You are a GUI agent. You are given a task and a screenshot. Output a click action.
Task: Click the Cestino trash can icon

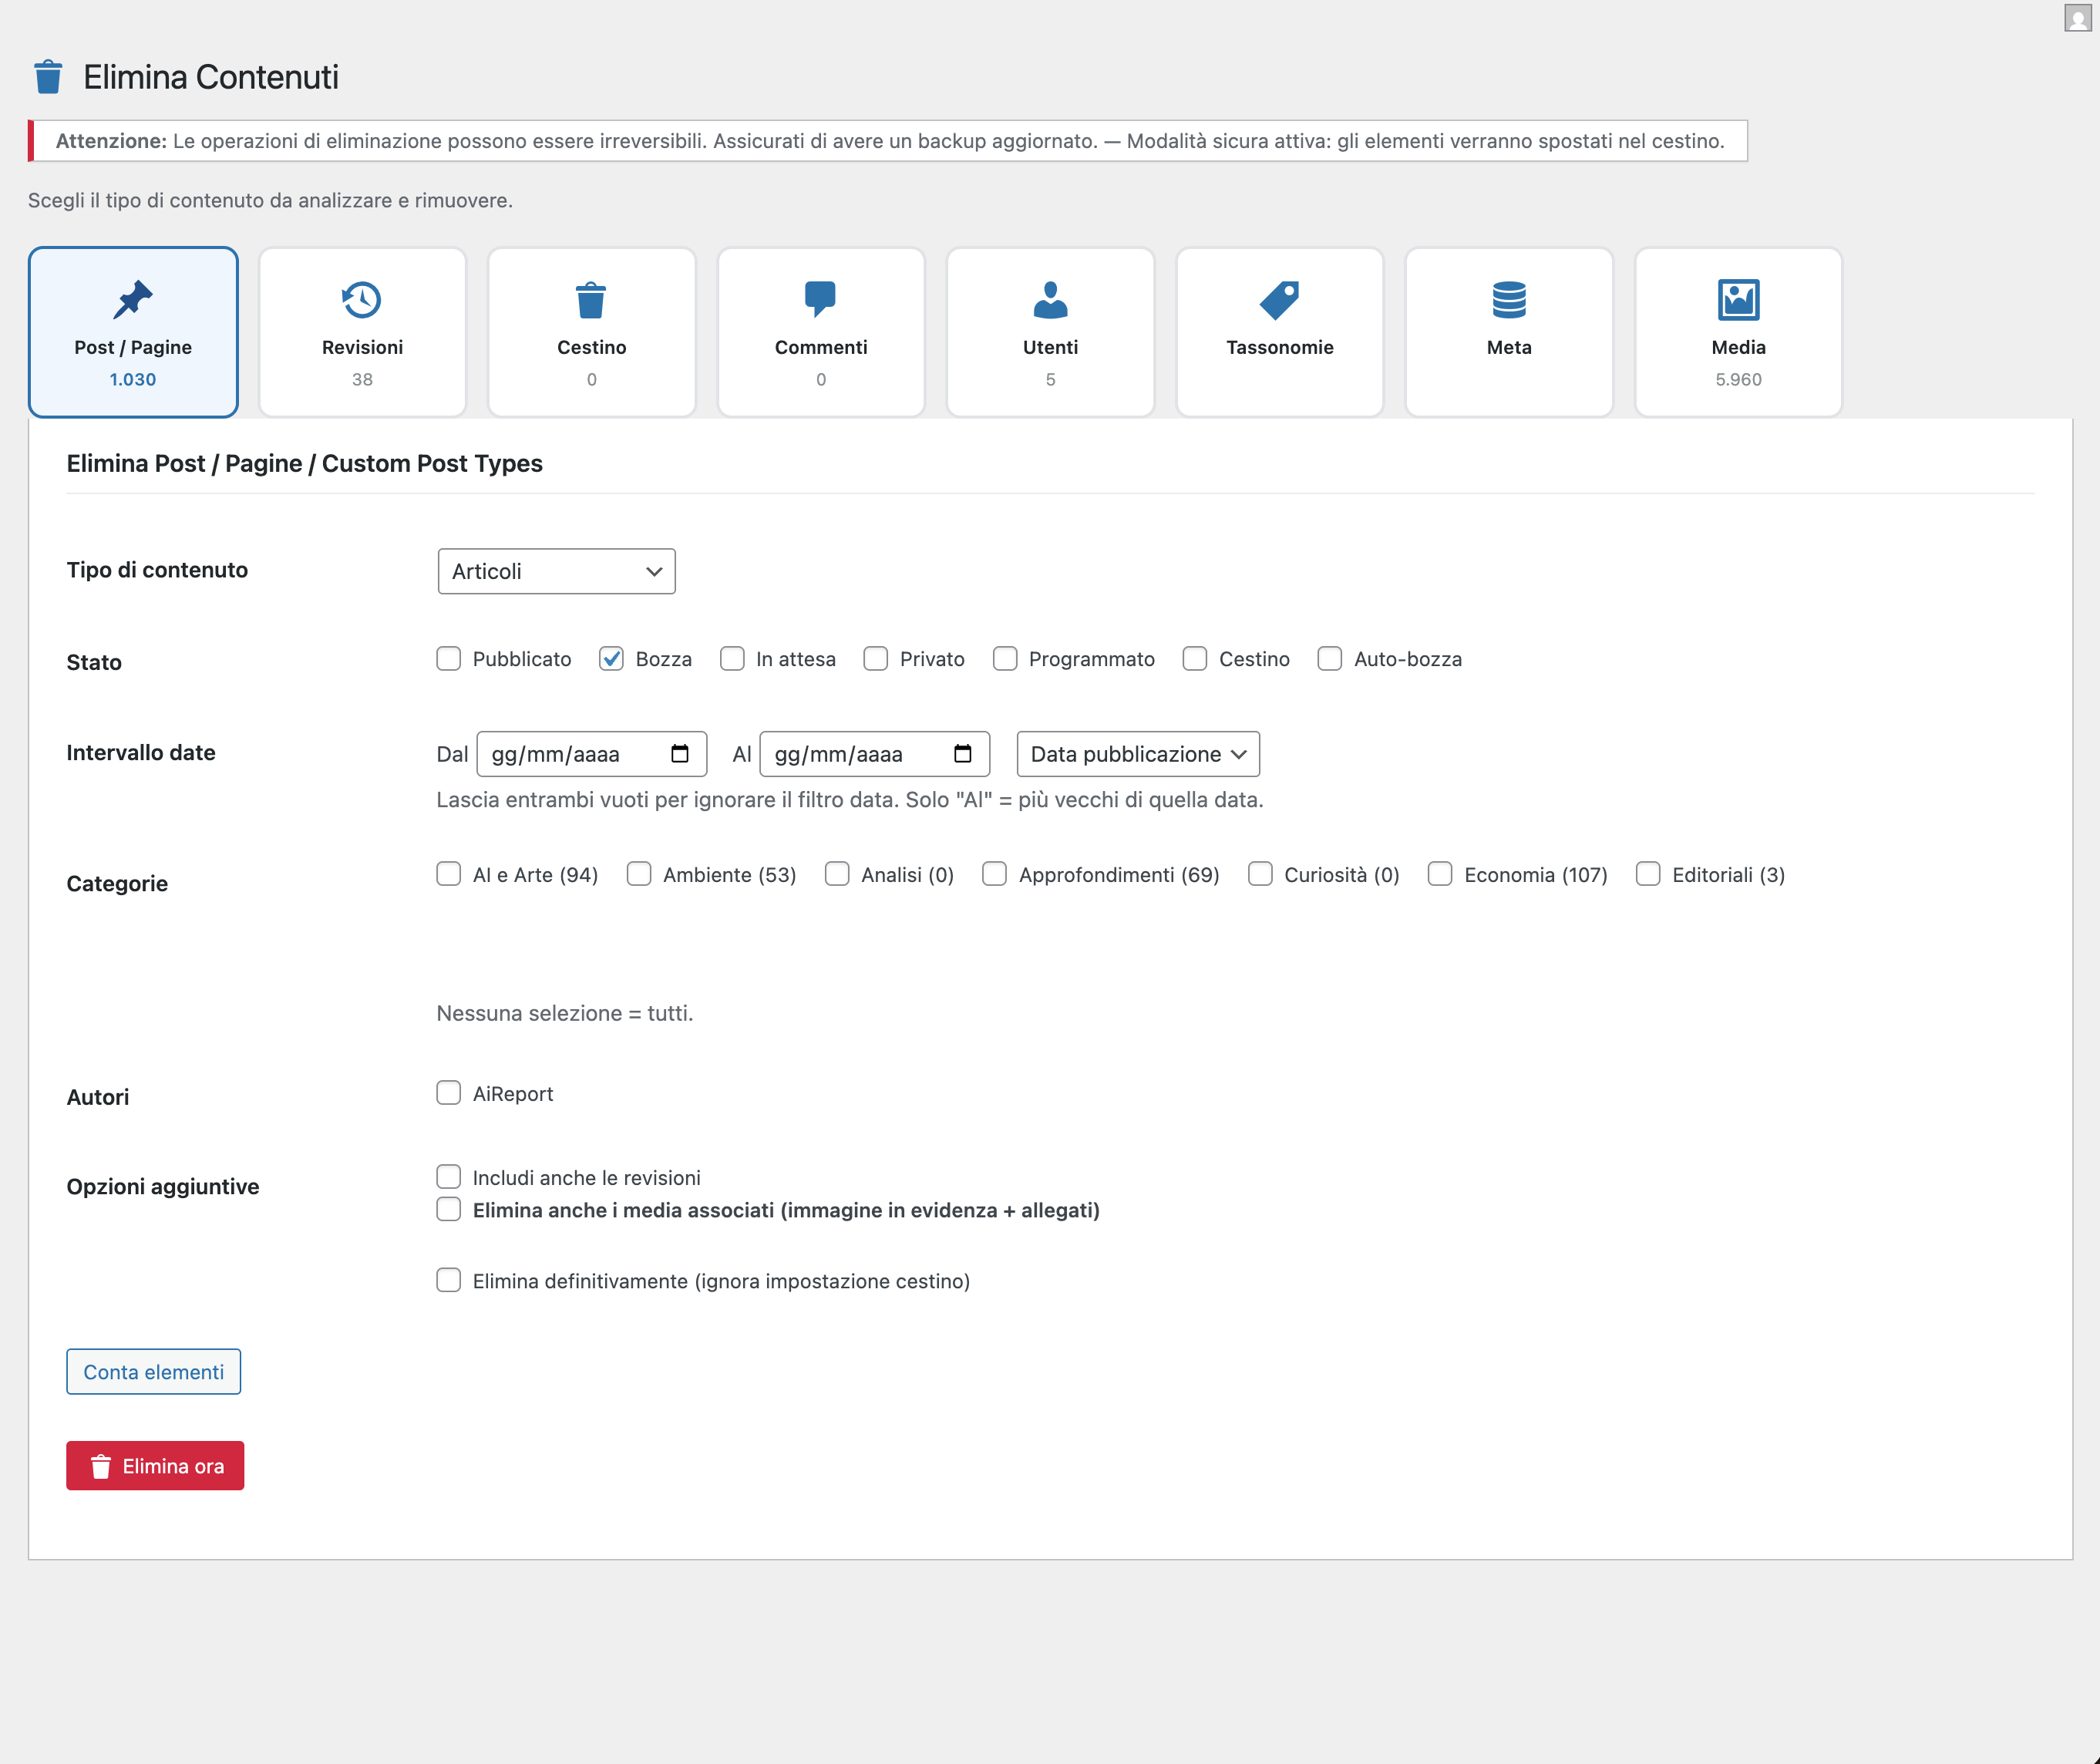(x=591, y=299)
